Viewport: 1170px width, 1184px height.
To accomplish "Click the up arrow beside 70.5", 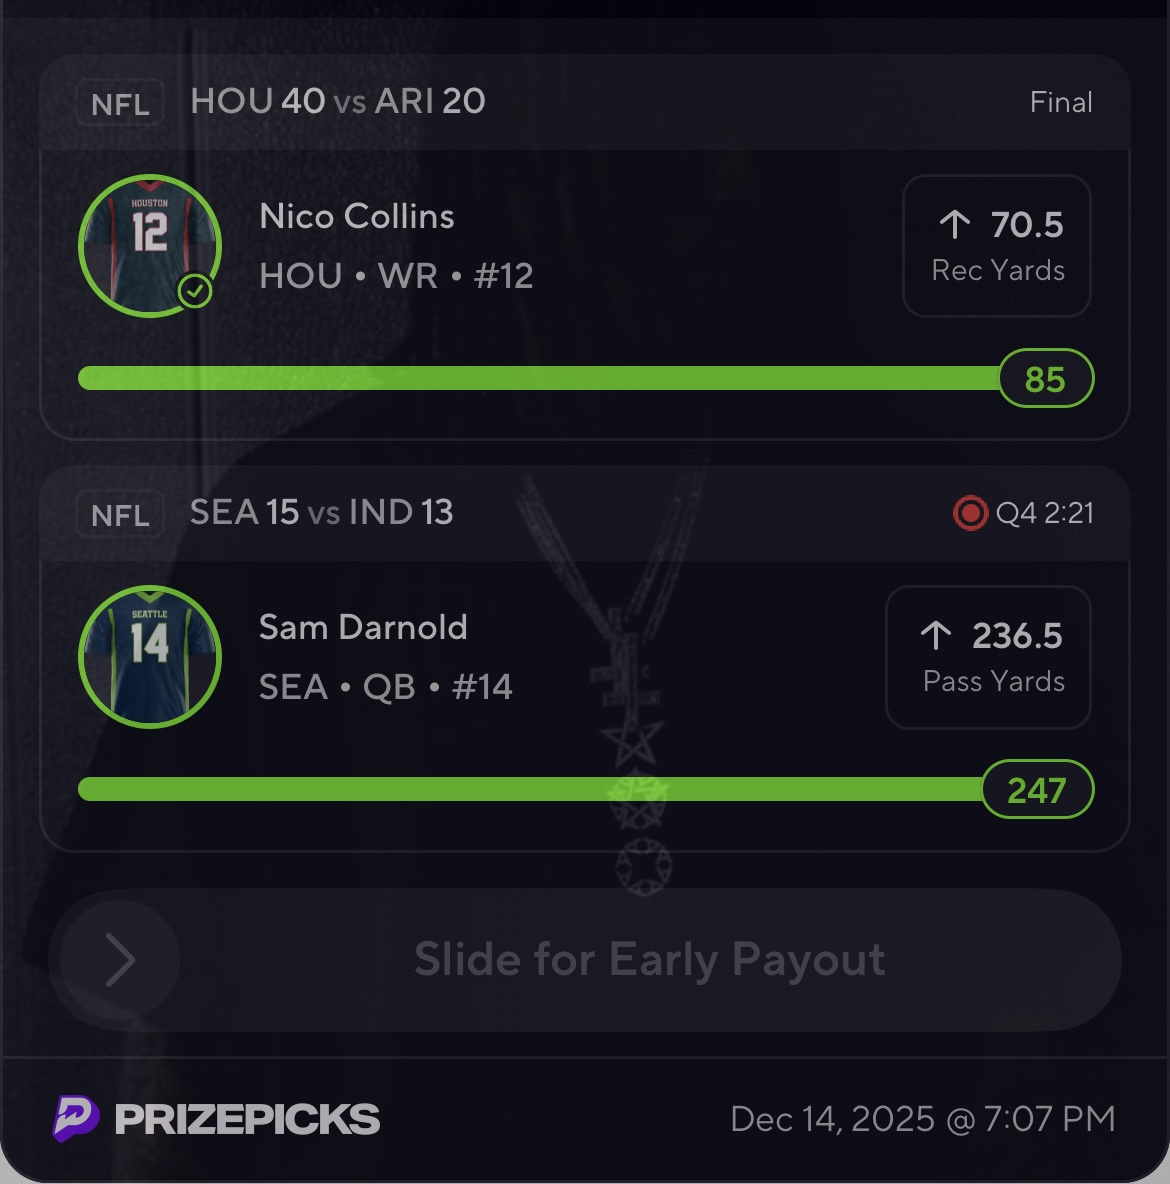I will pos(955,225).
